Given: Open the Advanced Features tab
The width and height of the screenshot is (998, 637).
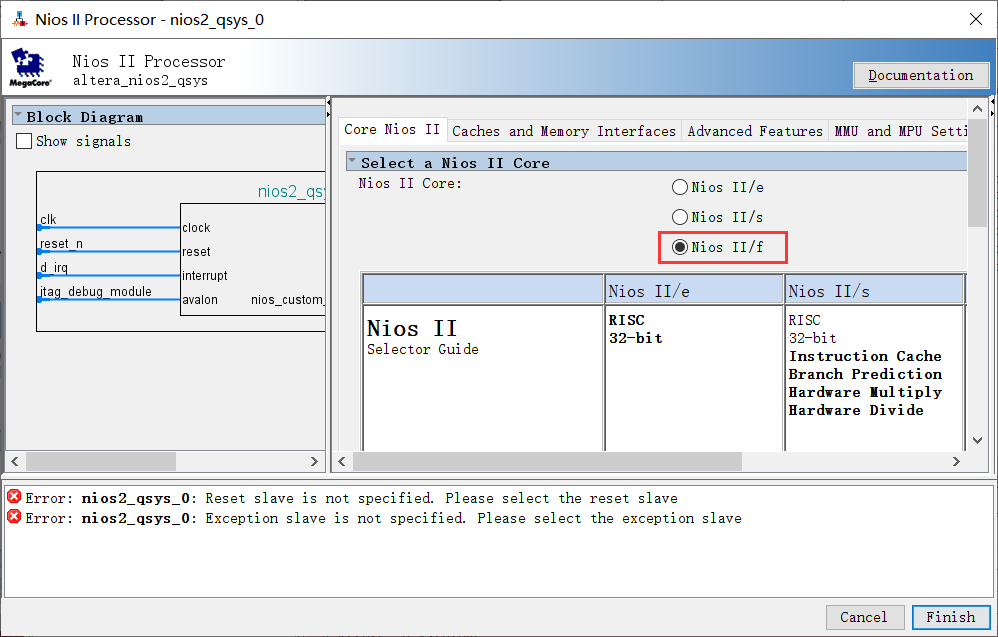Looking at the screenshot, I should [x=755, y=131].
